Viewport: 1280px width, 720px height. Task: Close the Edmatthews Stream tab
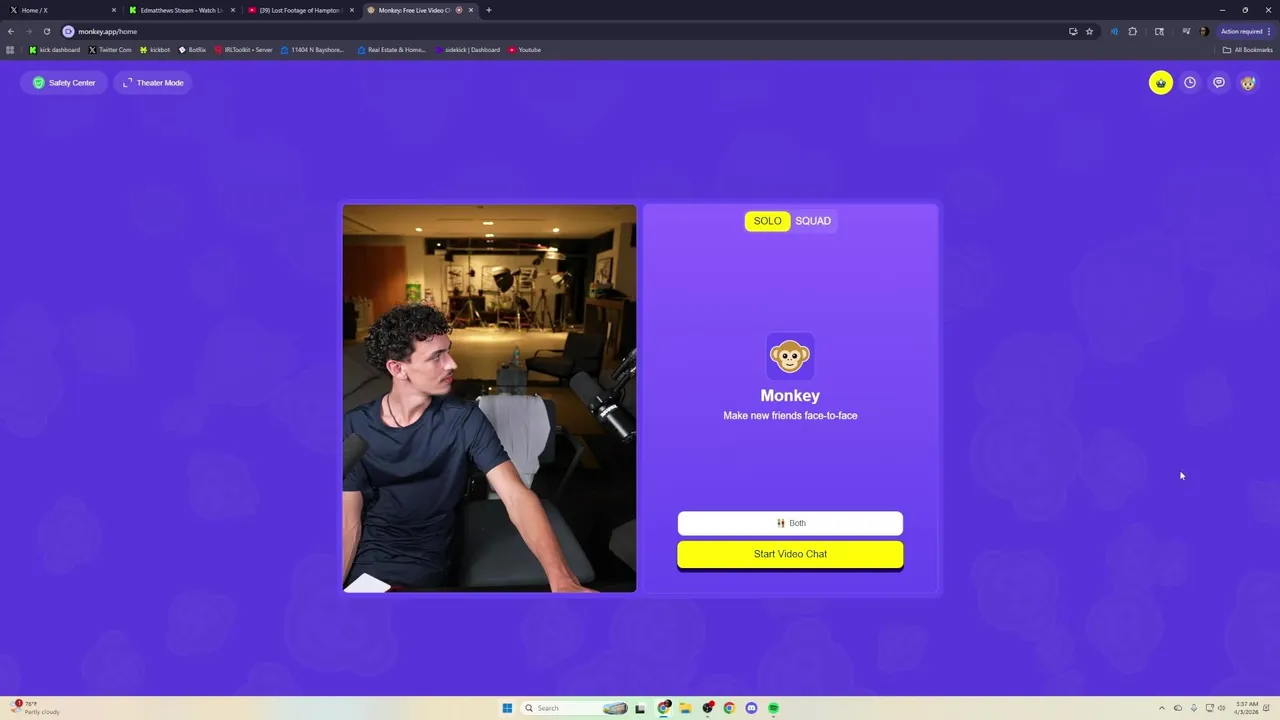(233, 10)
